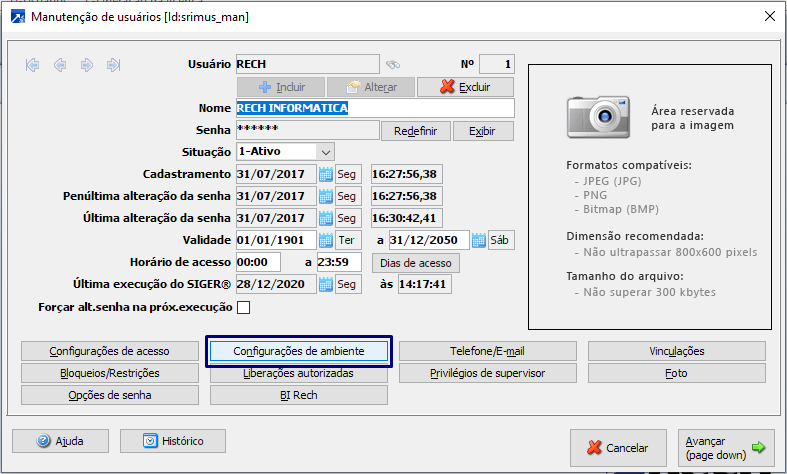Click the Nome field RECH INFORMATICA
787x474 pixels.
point(375,108)
